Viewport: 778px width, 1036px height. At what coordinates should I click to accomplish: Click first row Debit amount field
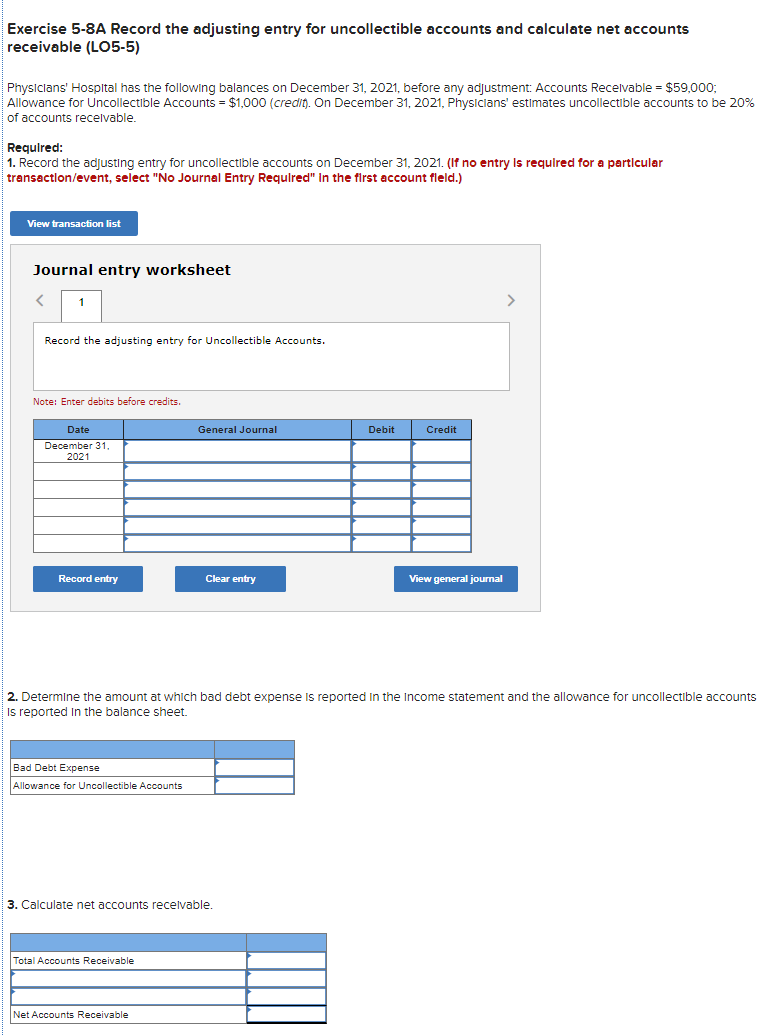tap(382, 451)
